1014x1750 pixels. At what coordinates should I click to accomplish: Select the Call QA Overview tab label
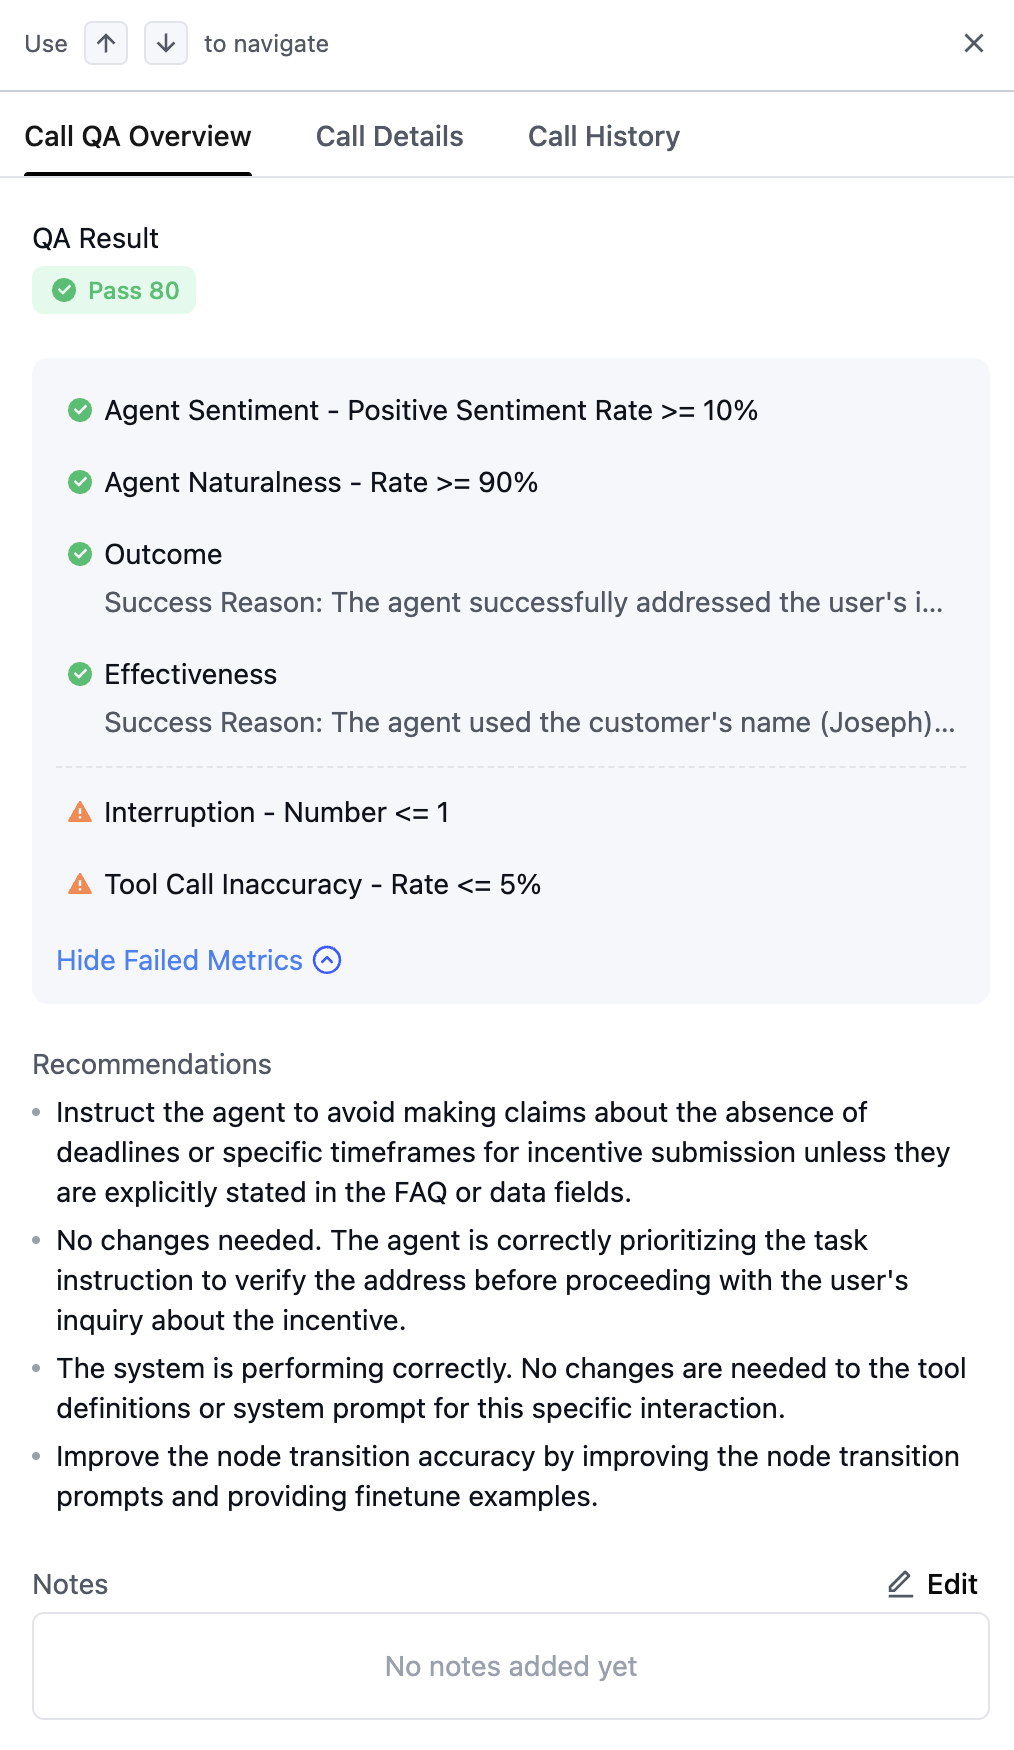pyautogui.click(x=139, y=136)
